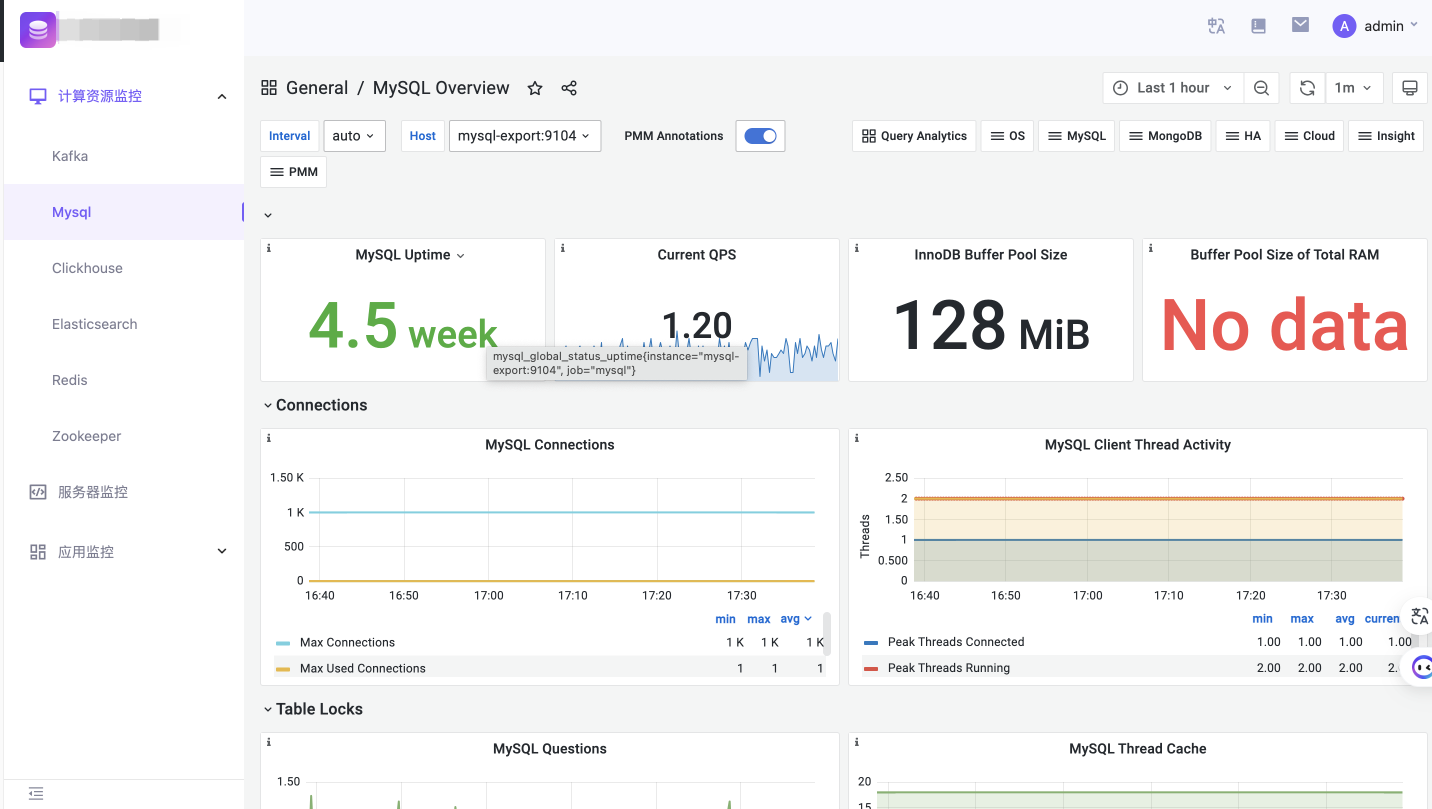Open the documentation book icon
Image resolution: width=1432 pixels, height=809 pixels.
point(1259,26)
